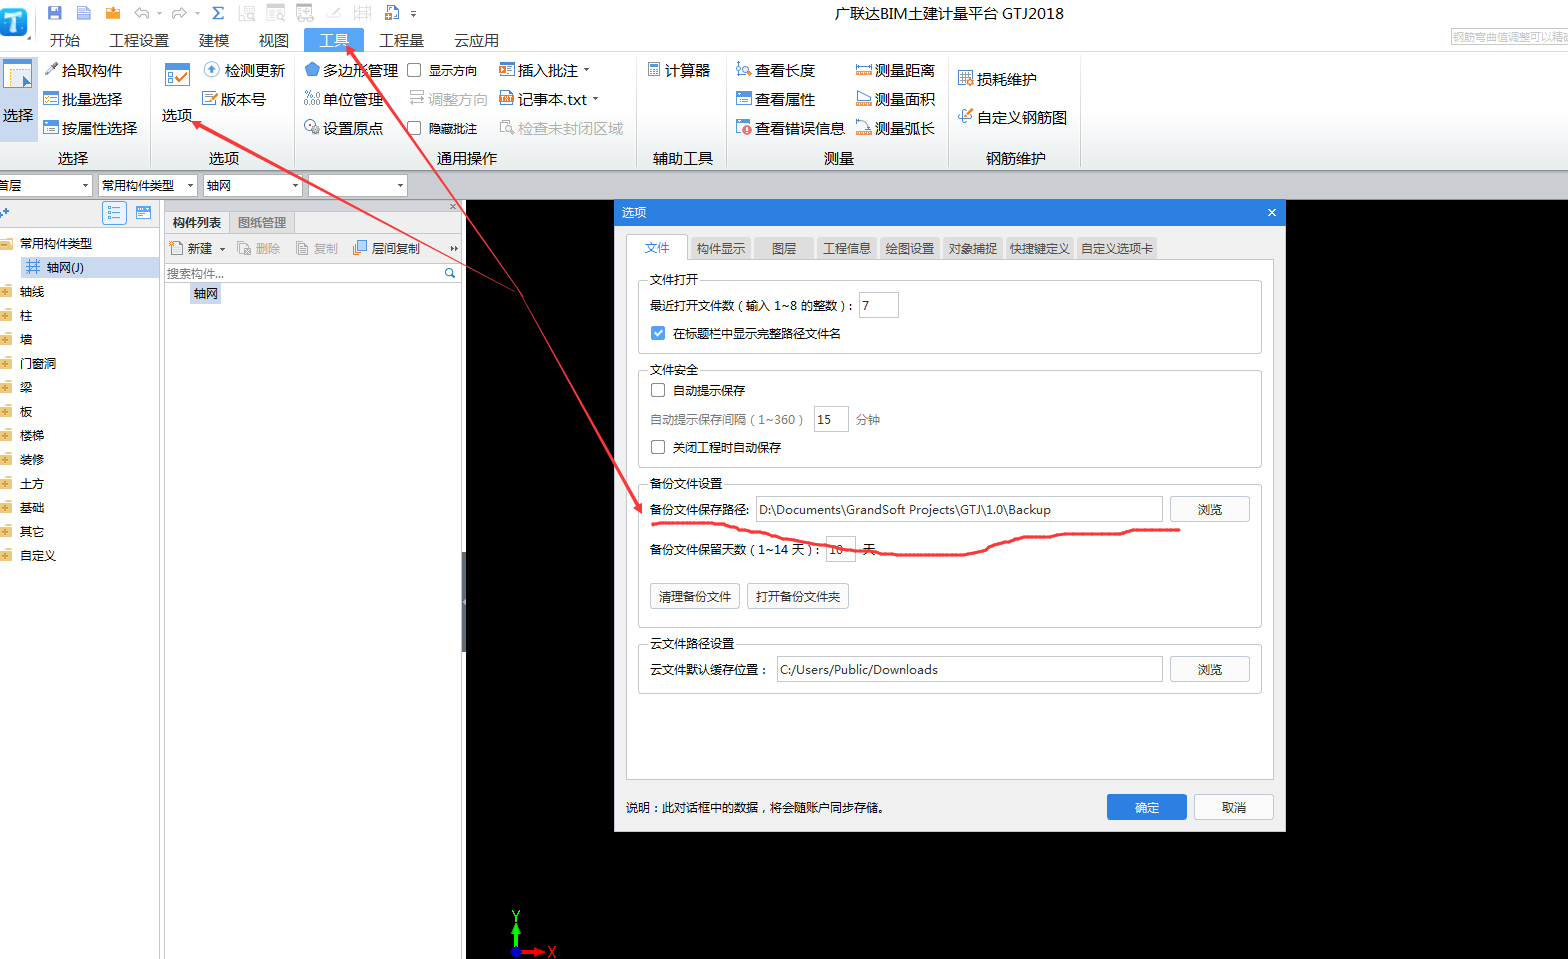Select 测量弧长 measure arc length tool
Image resolution: width=1568 pixels, height=959 pixels.
[895, 128]
